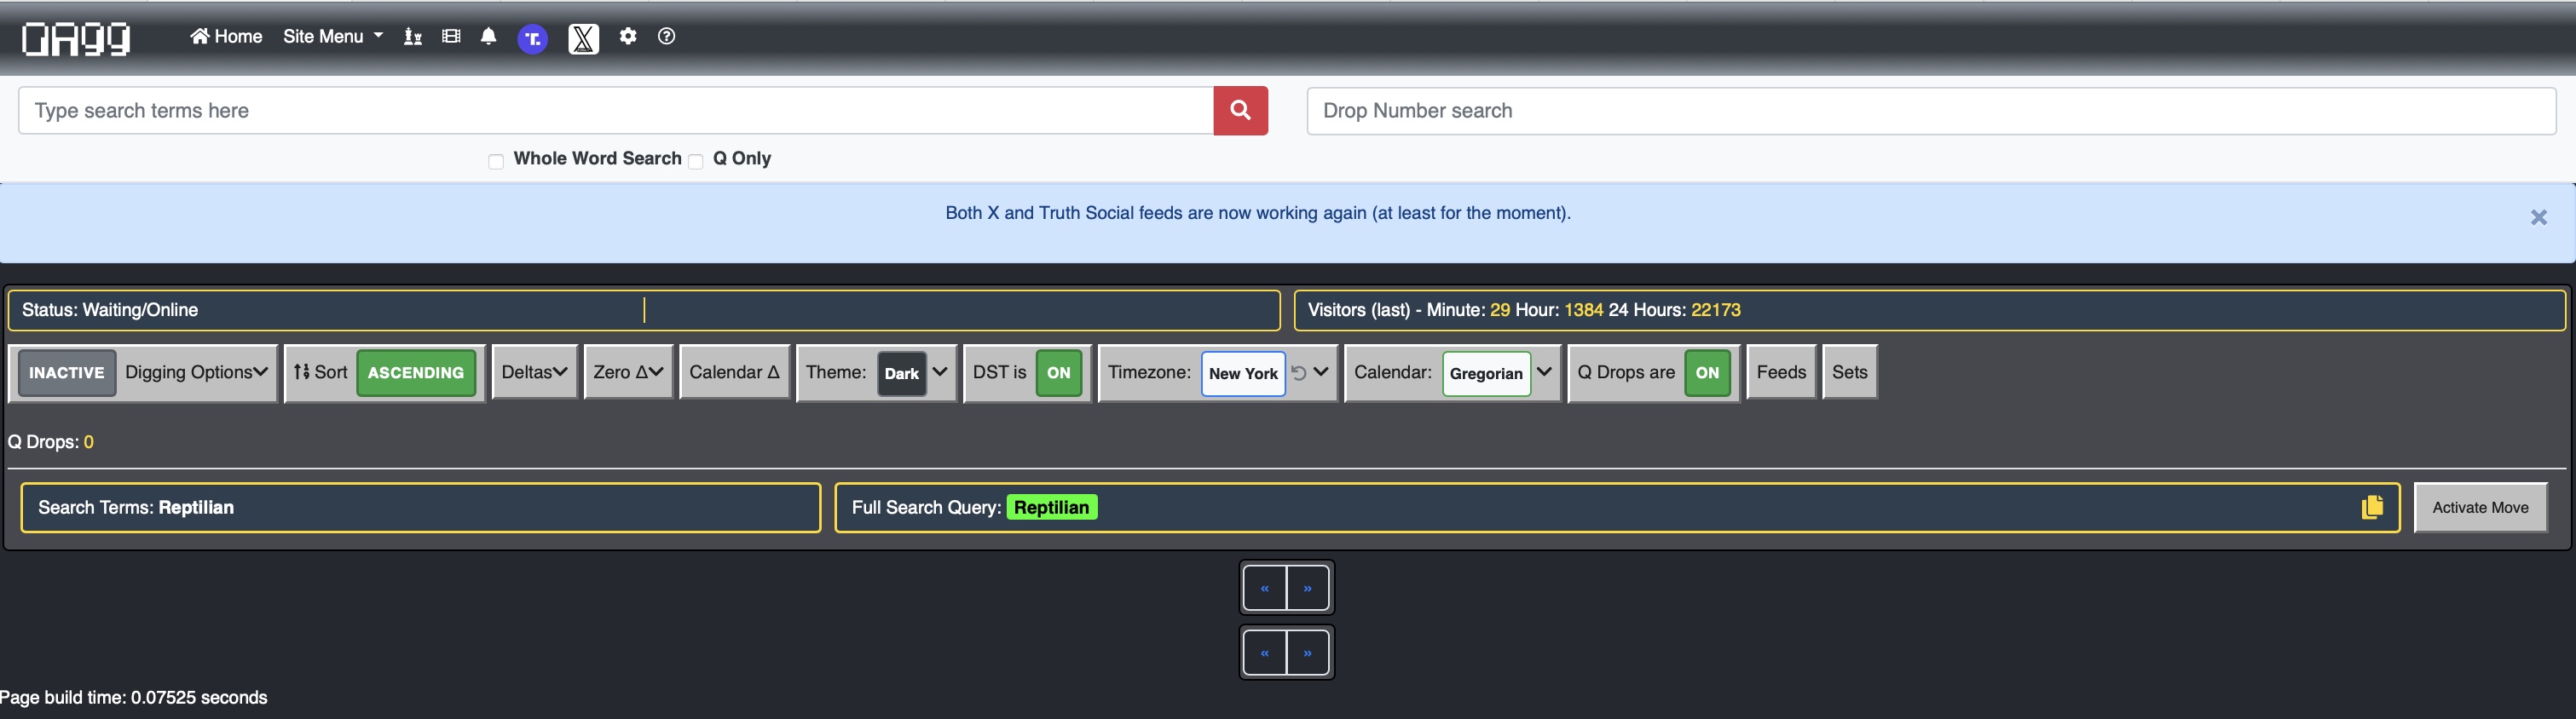Viewport: 2576px width, 719px height.
Task: Click the timezone reset undo icon
Action: point(1299,373)
